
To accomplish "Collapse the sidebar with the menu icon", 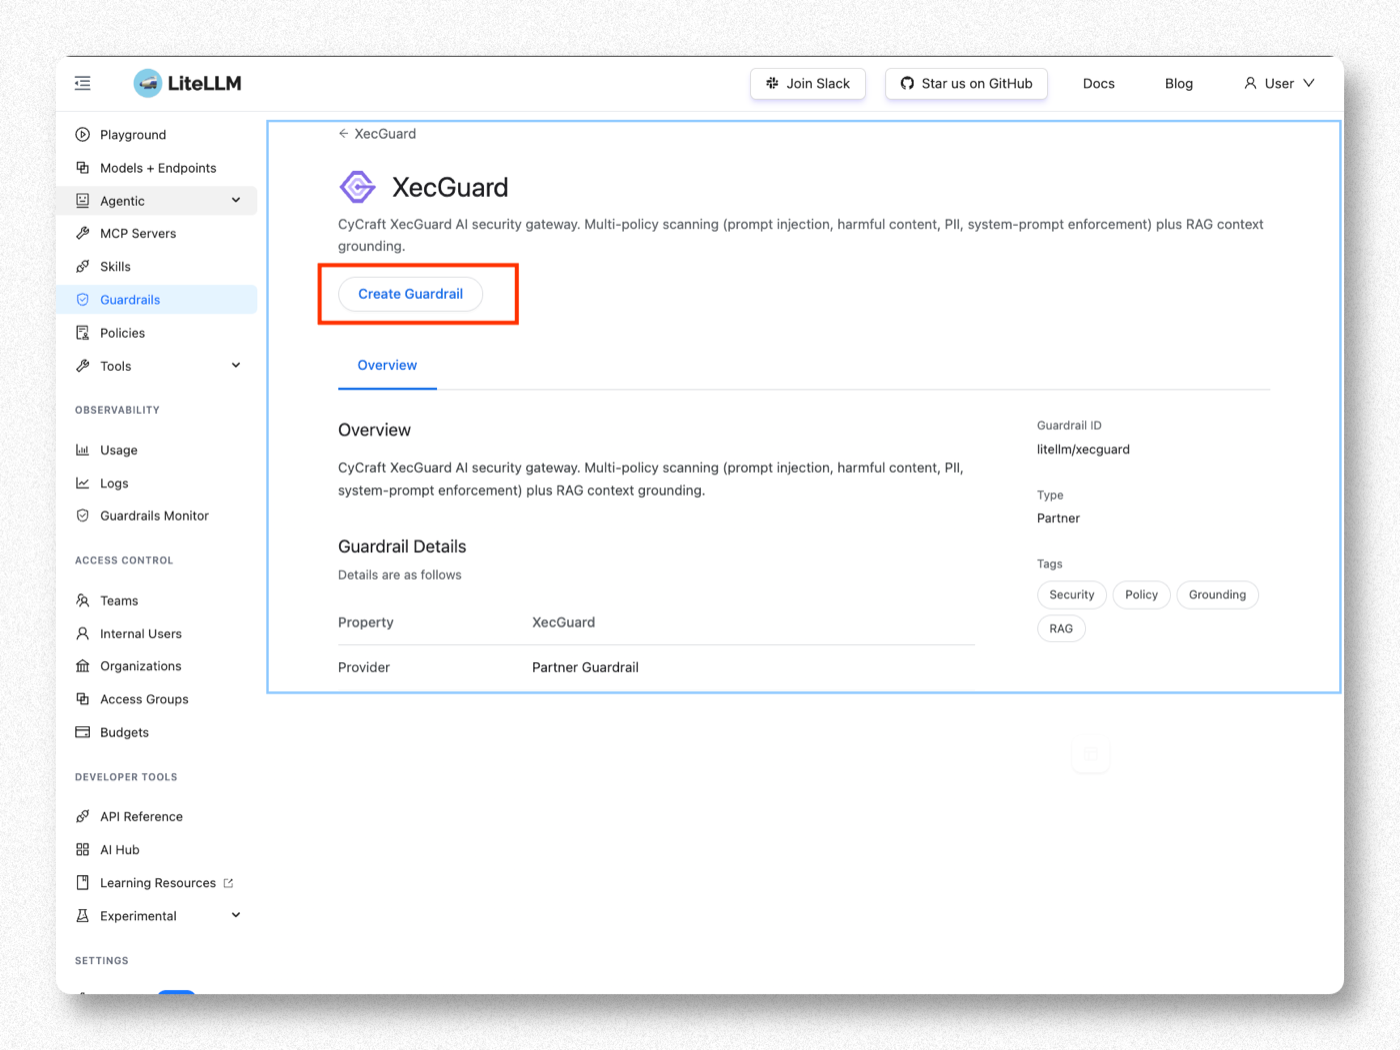I will pyautogui.click(x=83, y=83).
